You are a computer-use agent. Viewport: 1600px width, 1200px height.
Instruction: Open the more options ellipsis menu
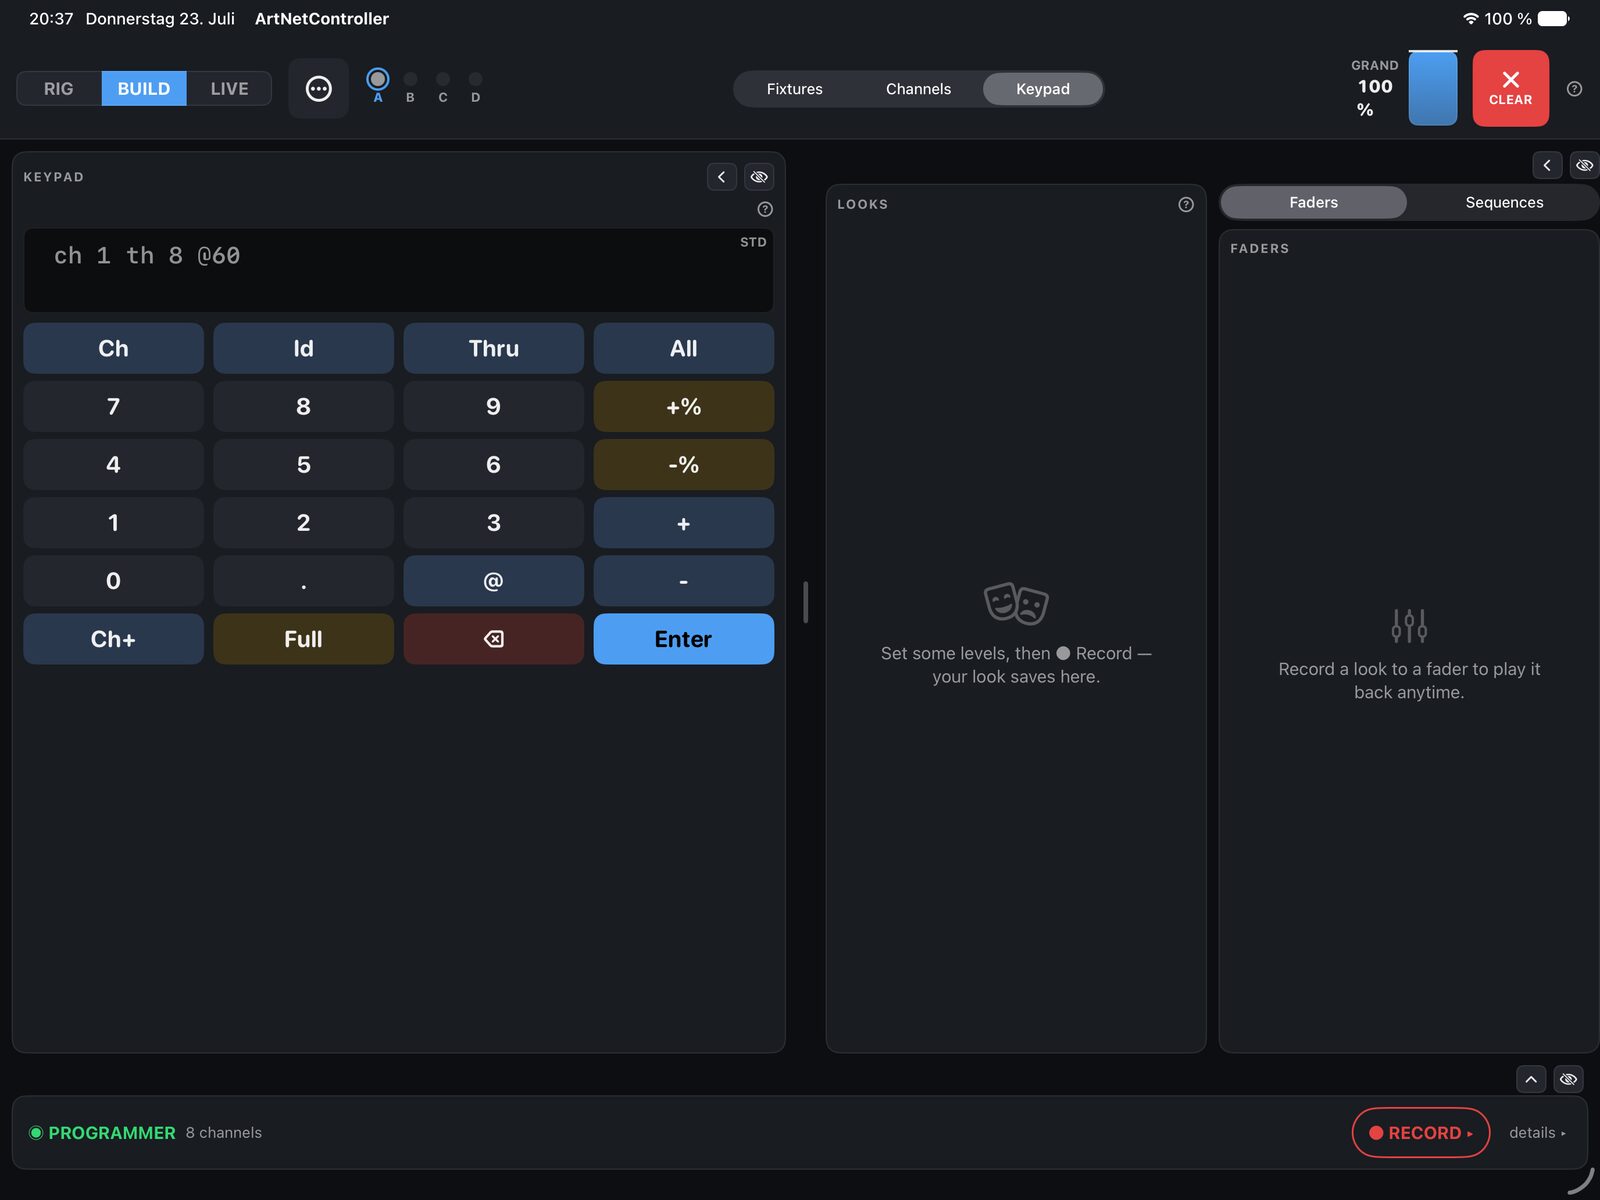point(318,89)
